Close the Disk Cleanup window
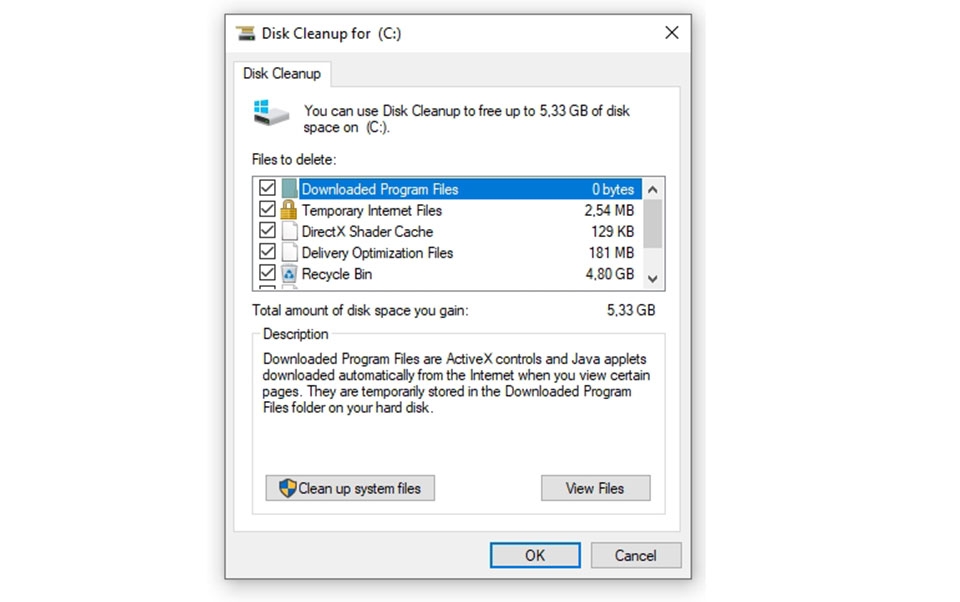Image resolution: width=960 pixels, height=602 pixels. tap(672, 33)
